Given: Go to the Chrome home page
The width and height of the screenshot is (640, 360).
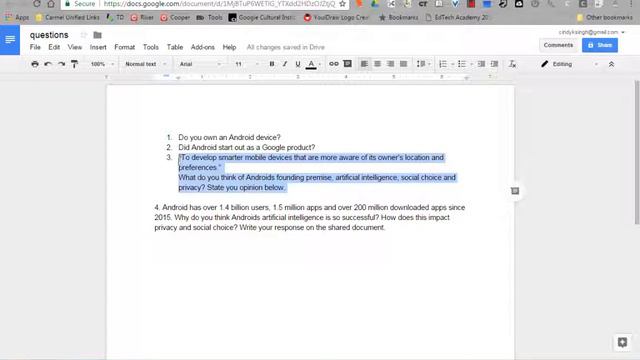Looking at the screenshot, I should (51, 4).
